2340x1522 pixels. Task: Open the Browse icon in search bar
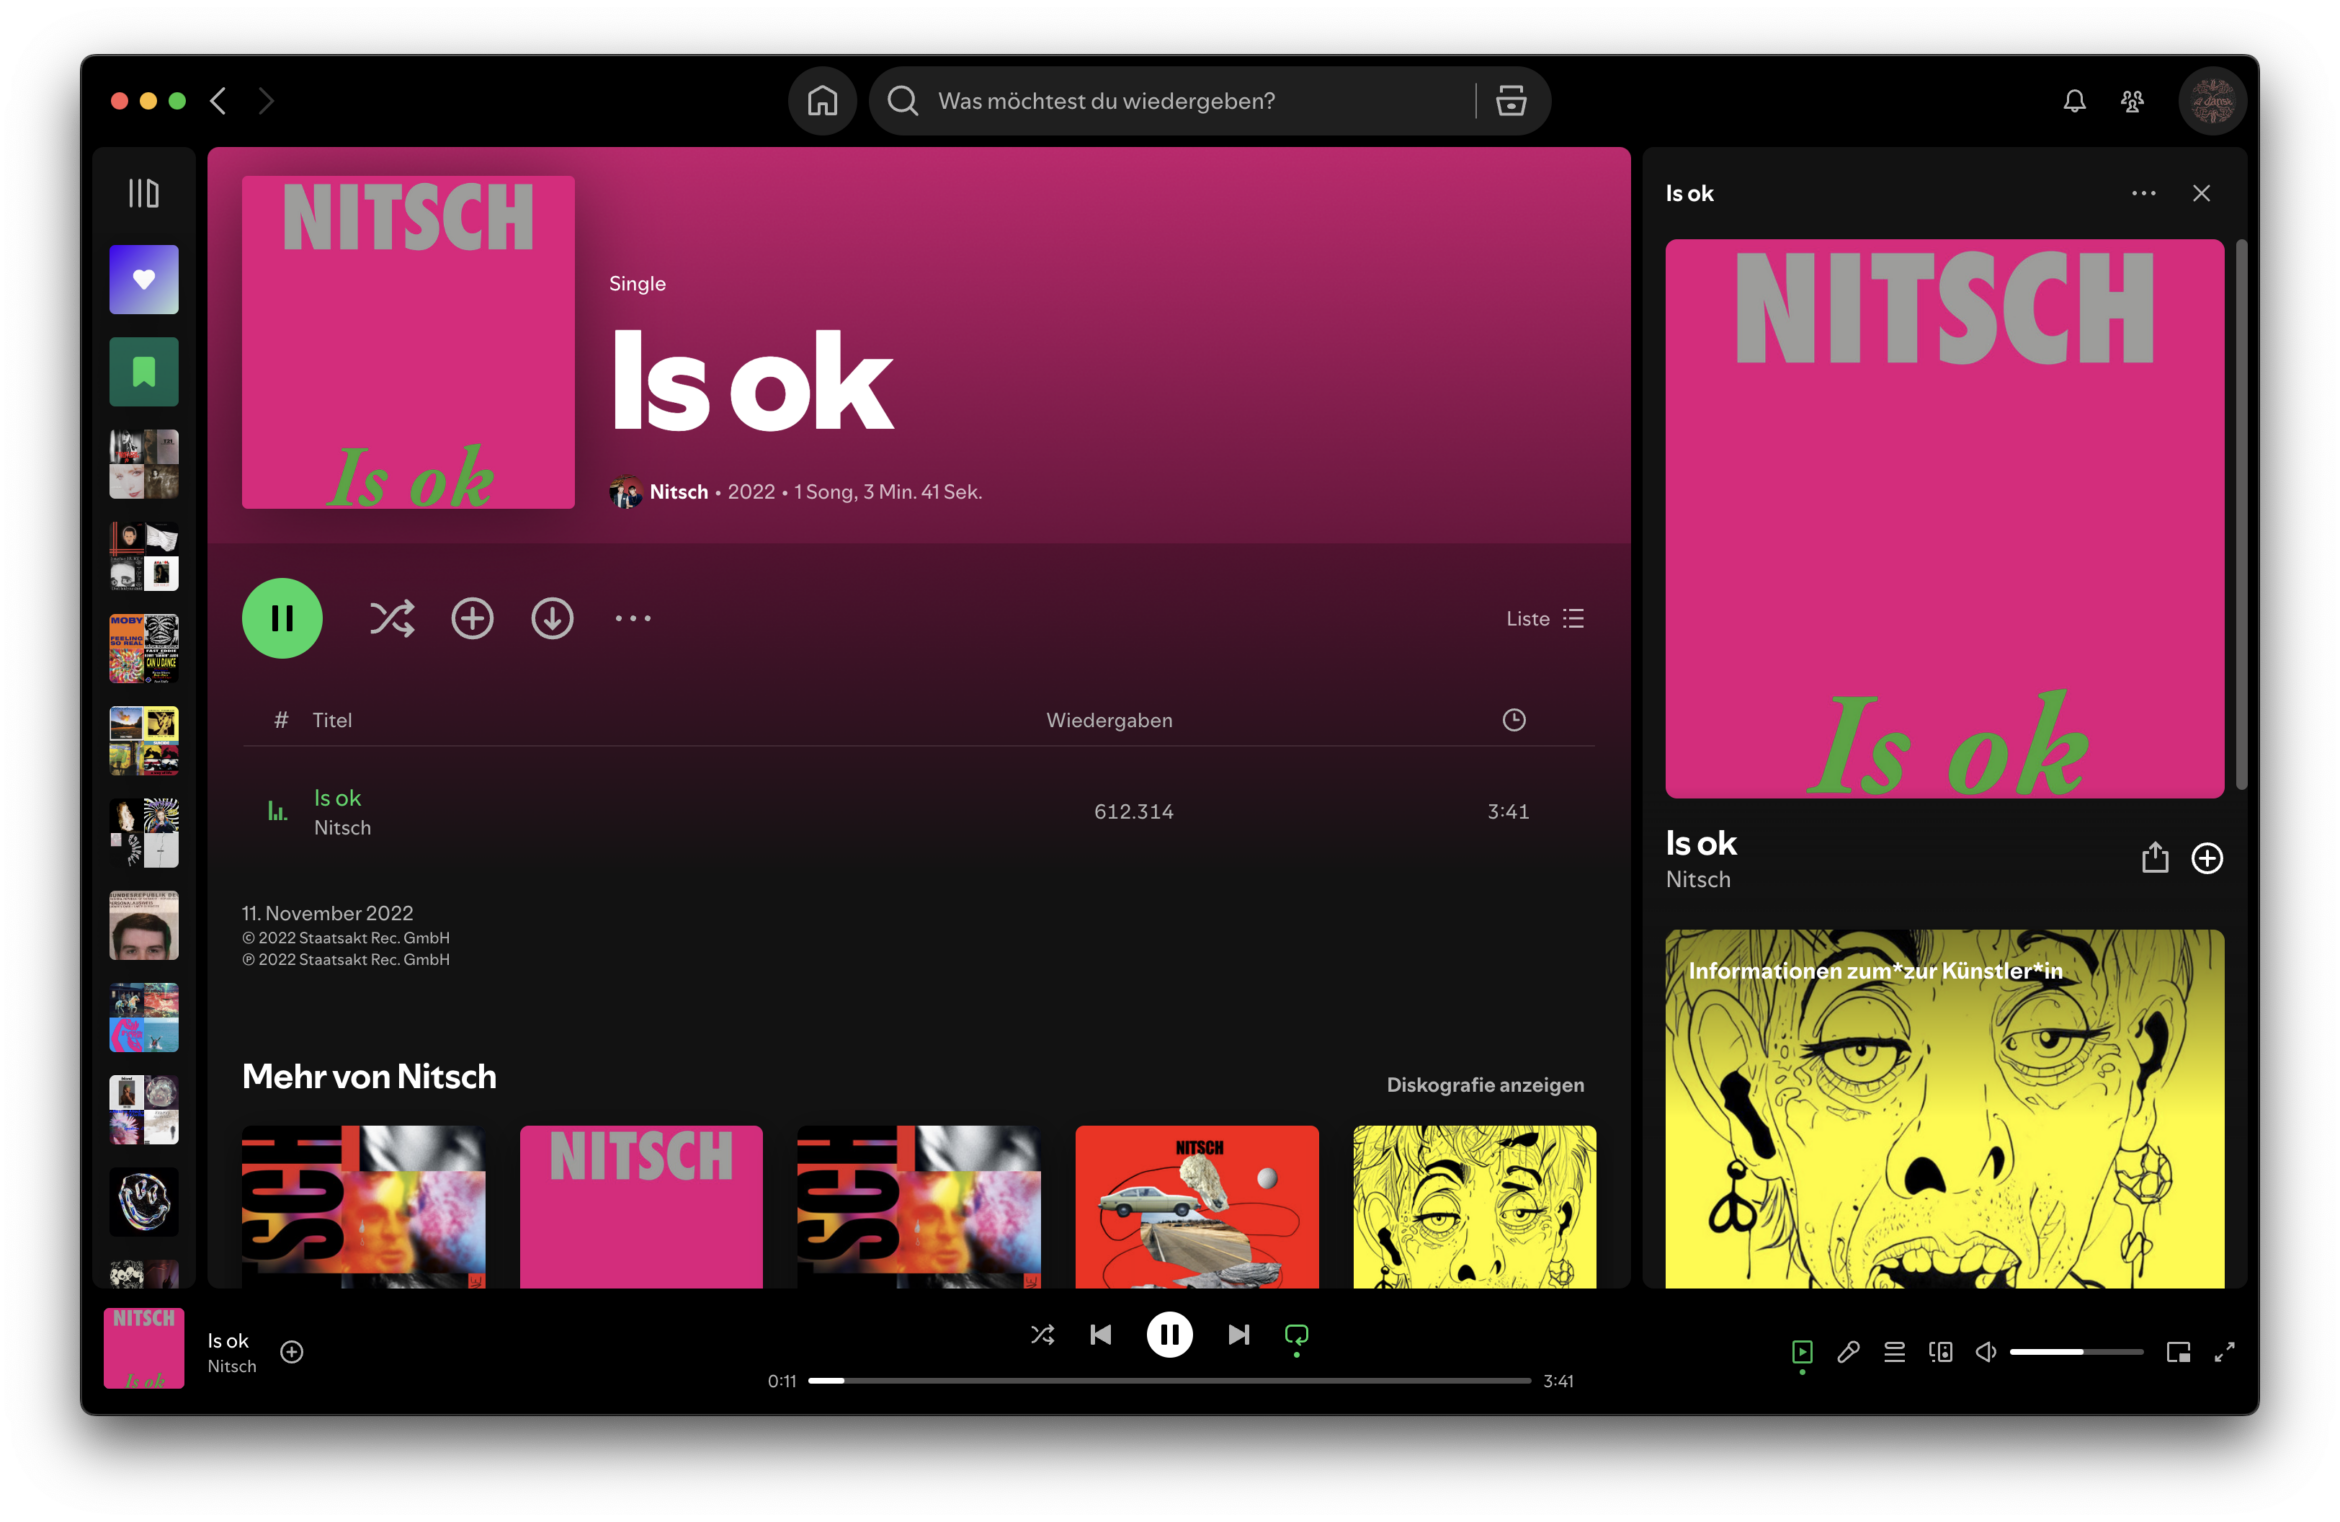click(1510, 101)
